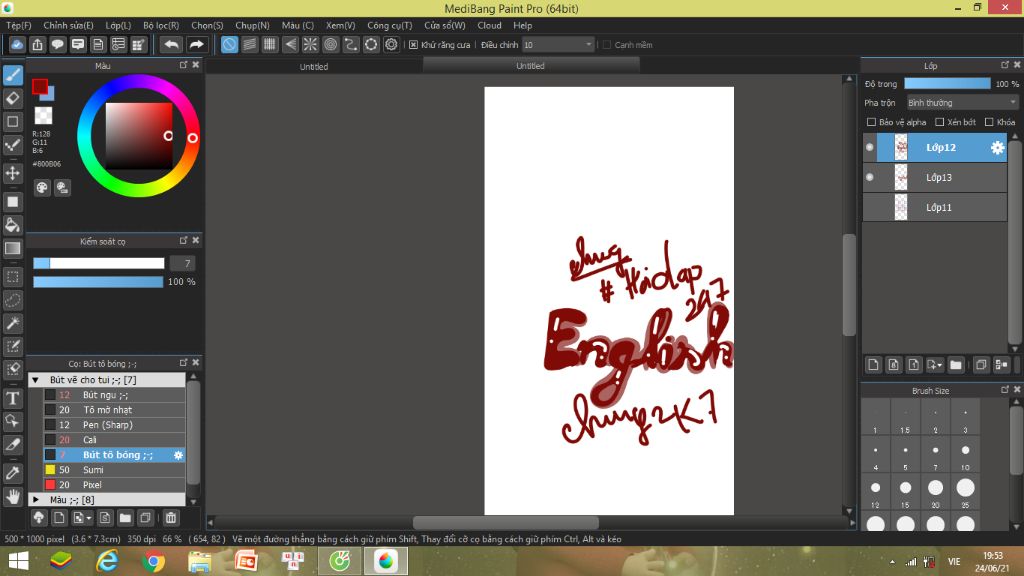Select the Gradient tool
The image size is (1024, 576).
(12, 248)
